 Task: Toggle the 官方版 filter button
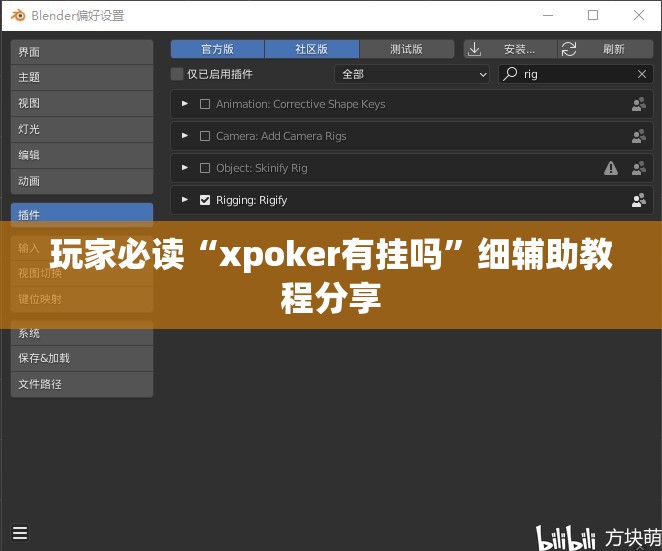pyautogui.click(x=217, y=49)
